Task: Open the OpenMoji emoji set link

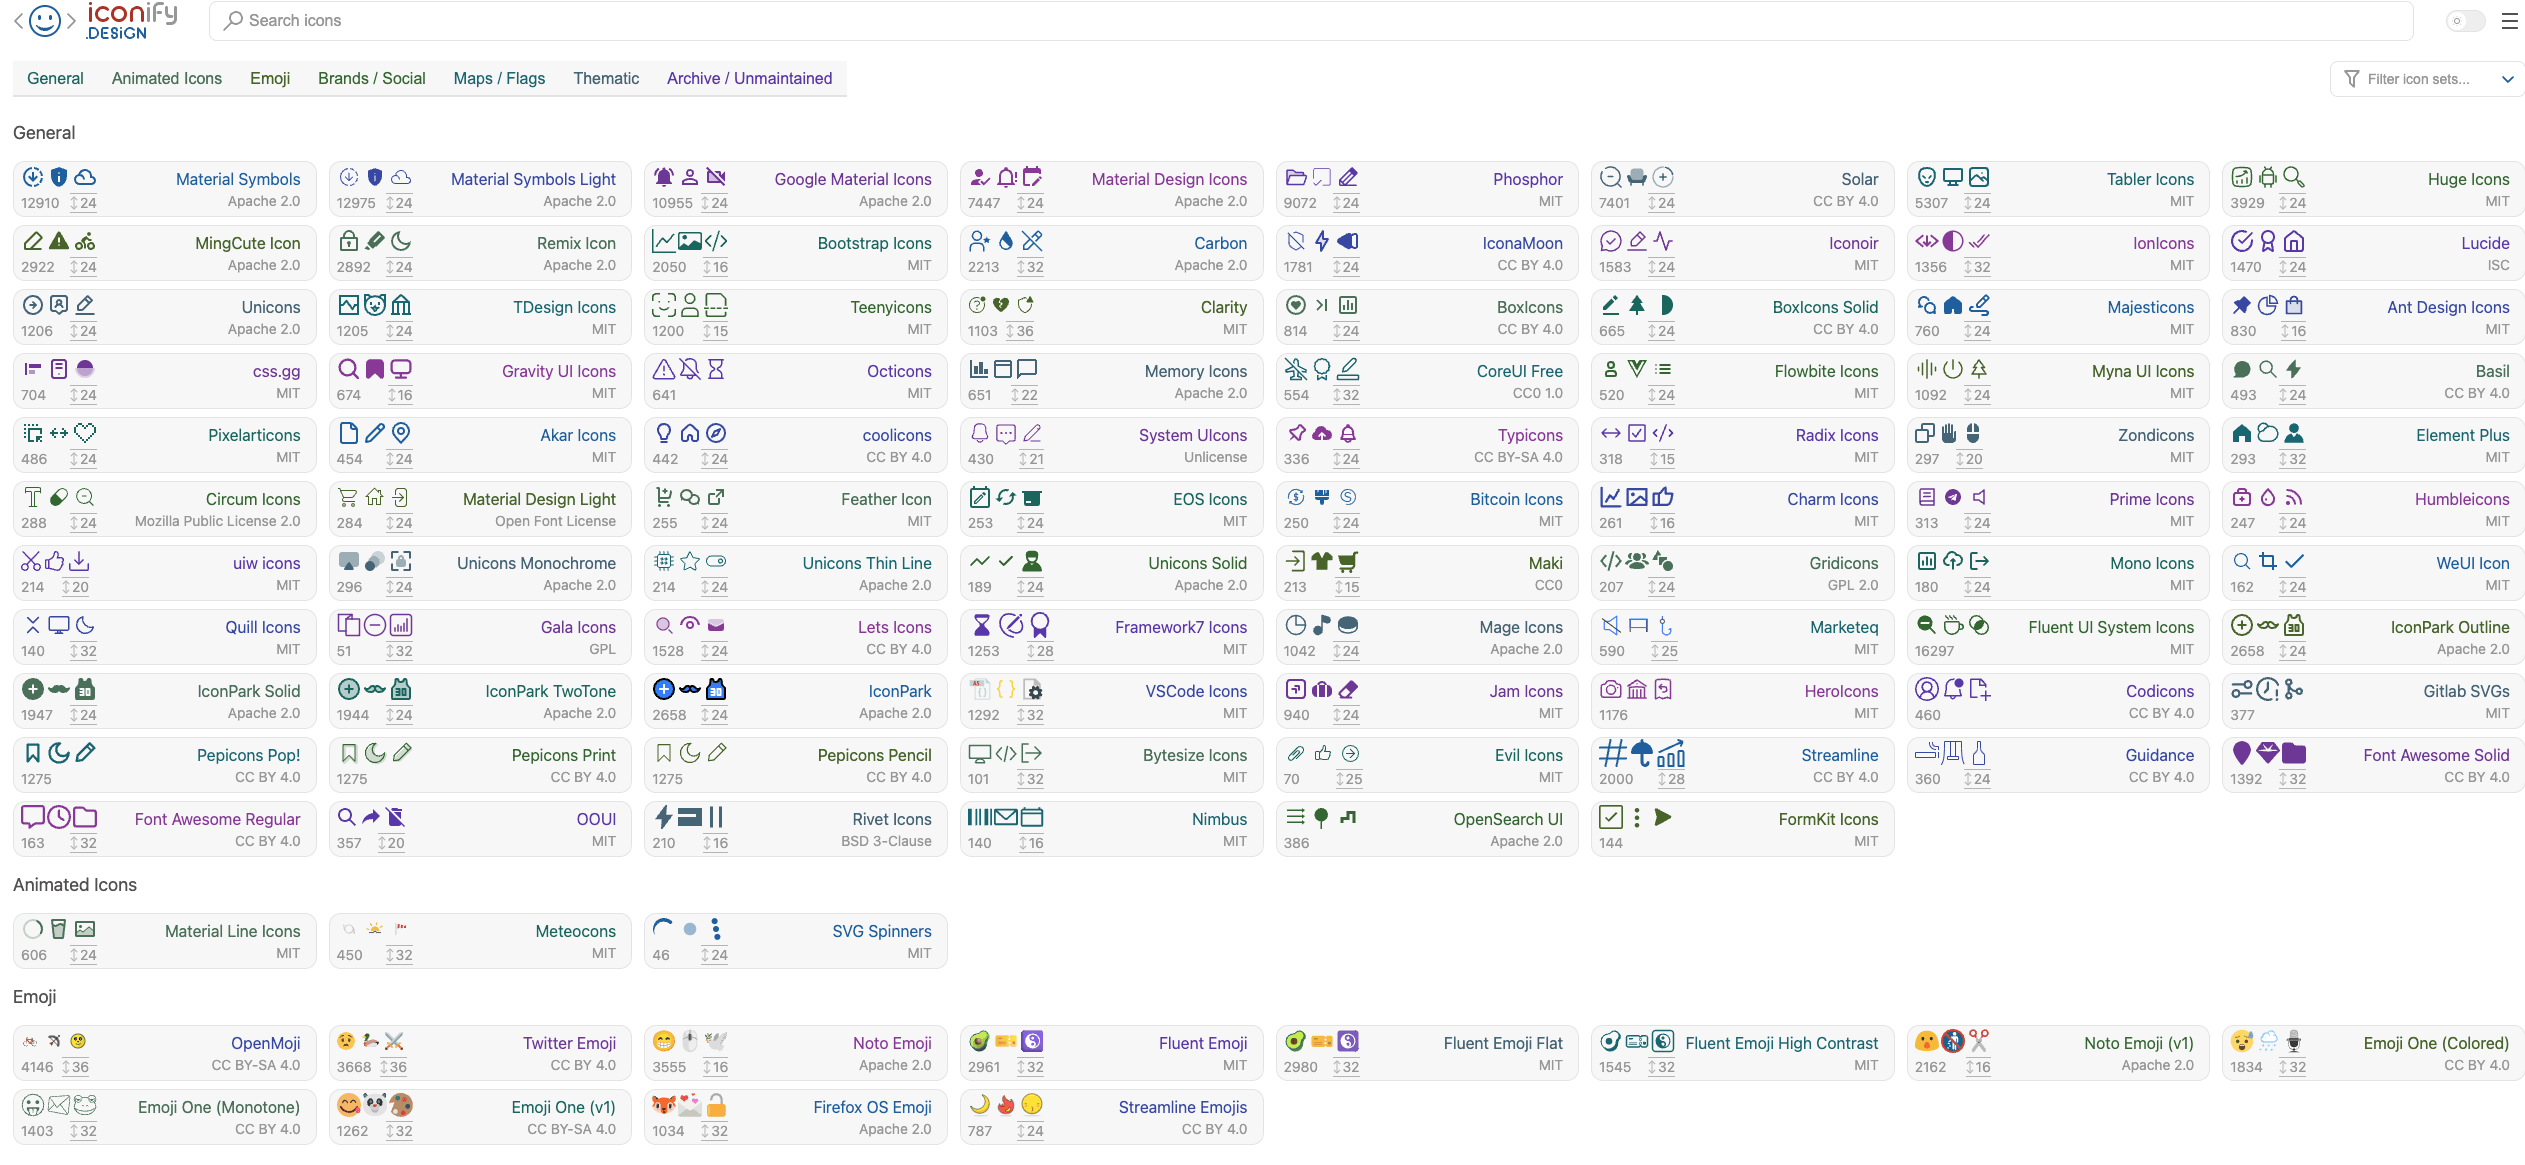Action: tap(265, 1043)
